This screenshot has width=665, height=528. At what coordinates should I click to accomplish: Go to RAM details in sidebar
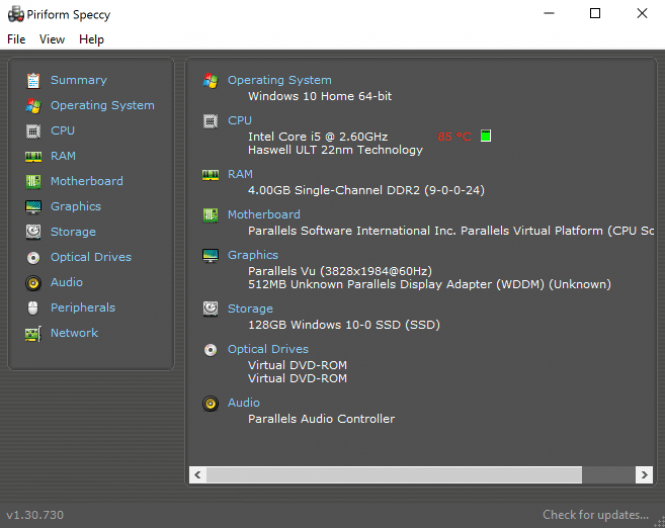(x=63, y=156)
